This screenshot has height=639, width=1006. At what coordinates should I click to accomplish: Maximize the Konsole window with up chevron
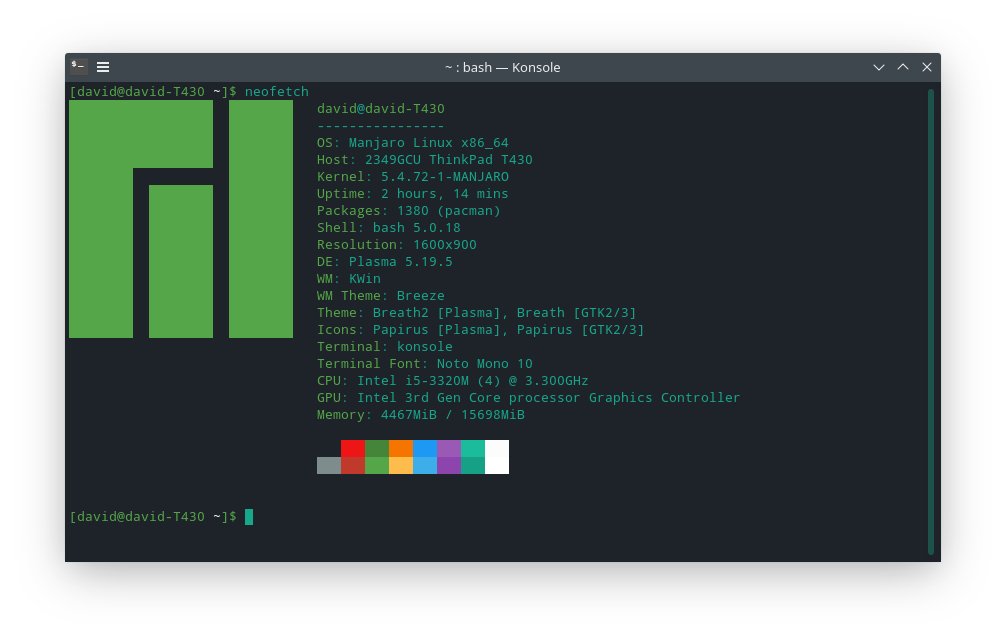point(903,67)
